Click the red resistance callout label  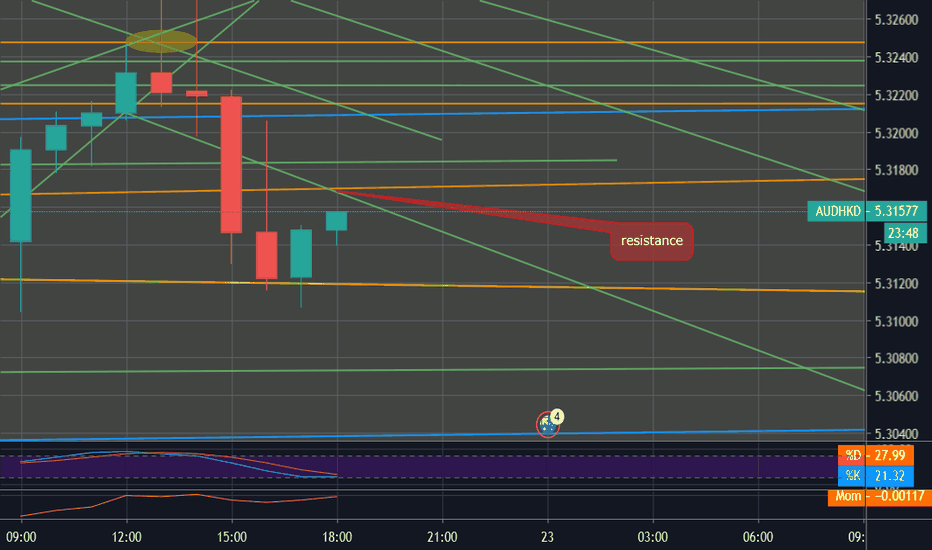(651, 241)
